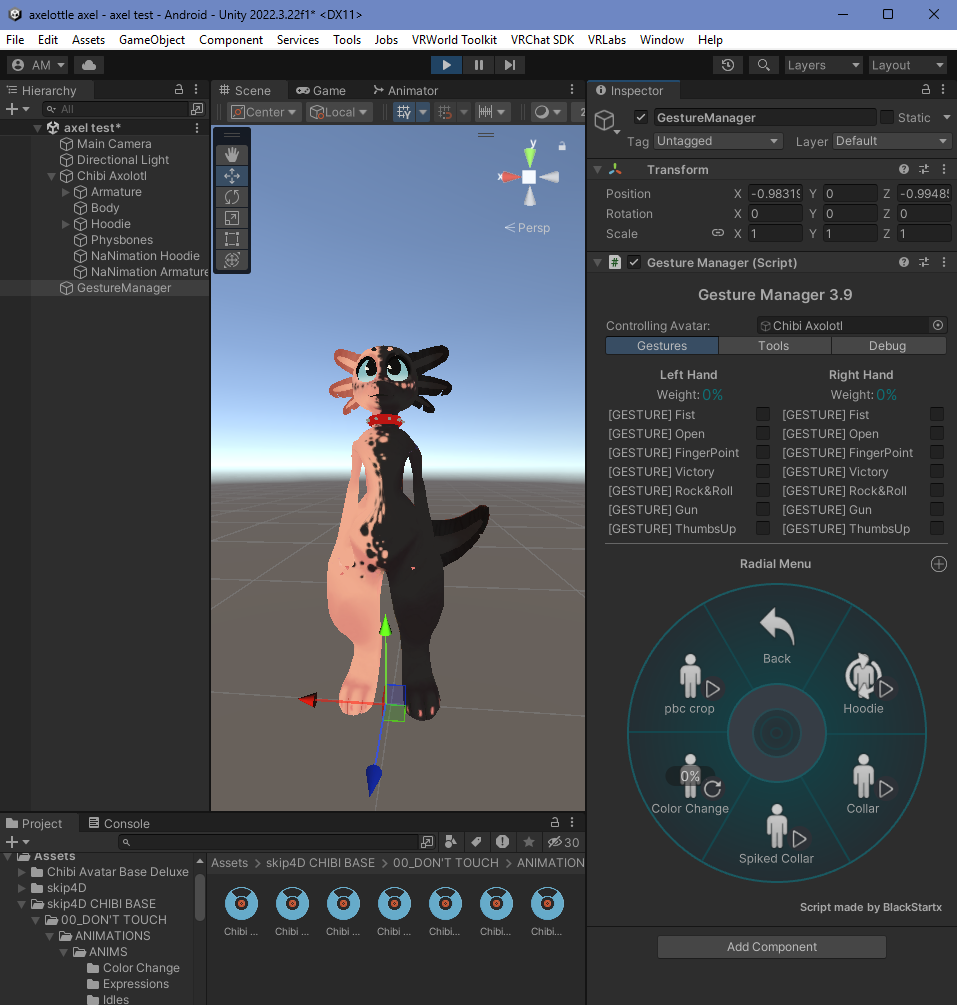This screenshot has width=957, height=1005.
Task: Select the Scale tool
Action: click(231, 218)
